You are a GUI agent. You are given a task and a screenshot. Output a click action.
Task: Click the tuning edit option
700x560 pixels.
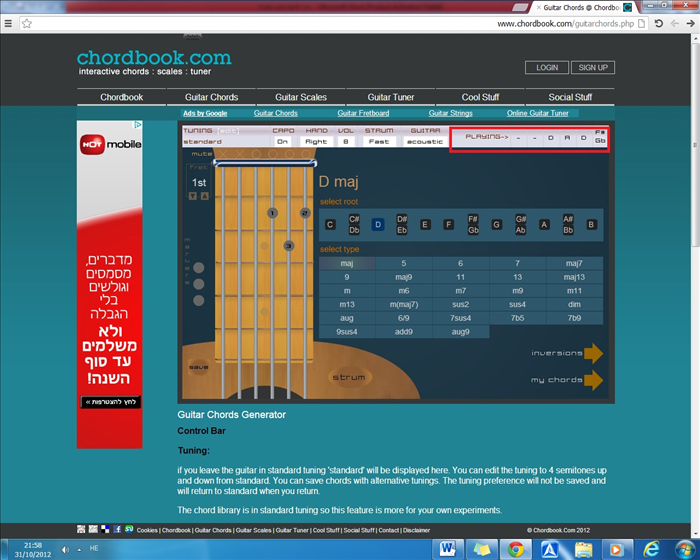(x=228, y=131)
